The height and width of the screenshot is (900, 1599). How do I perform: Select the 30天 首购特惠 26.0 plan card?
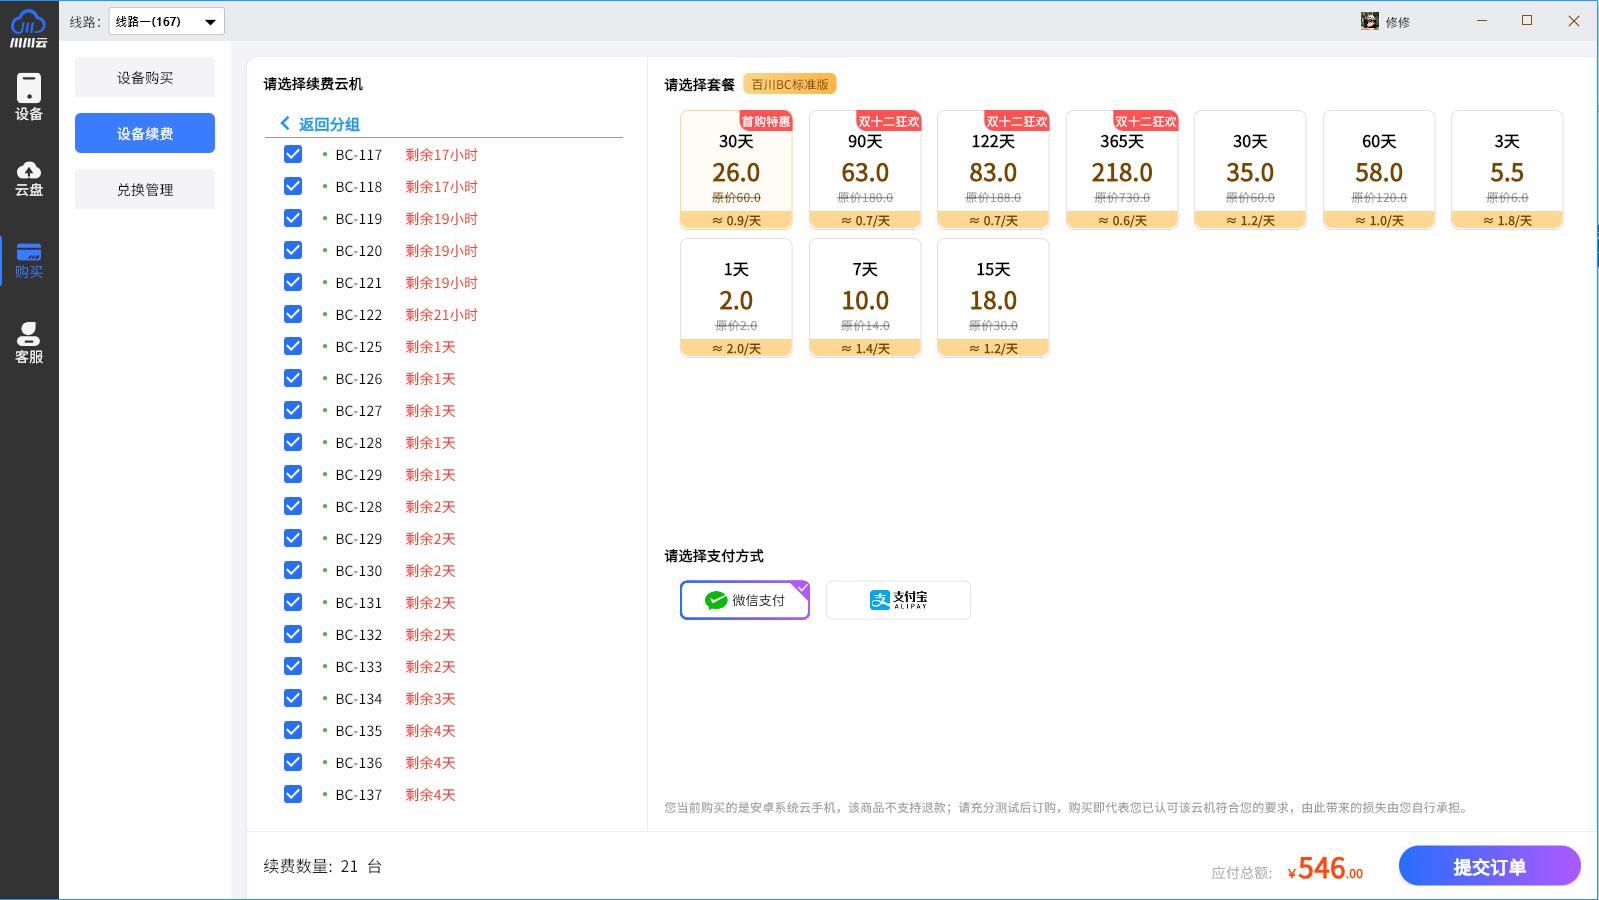point(736,170)
